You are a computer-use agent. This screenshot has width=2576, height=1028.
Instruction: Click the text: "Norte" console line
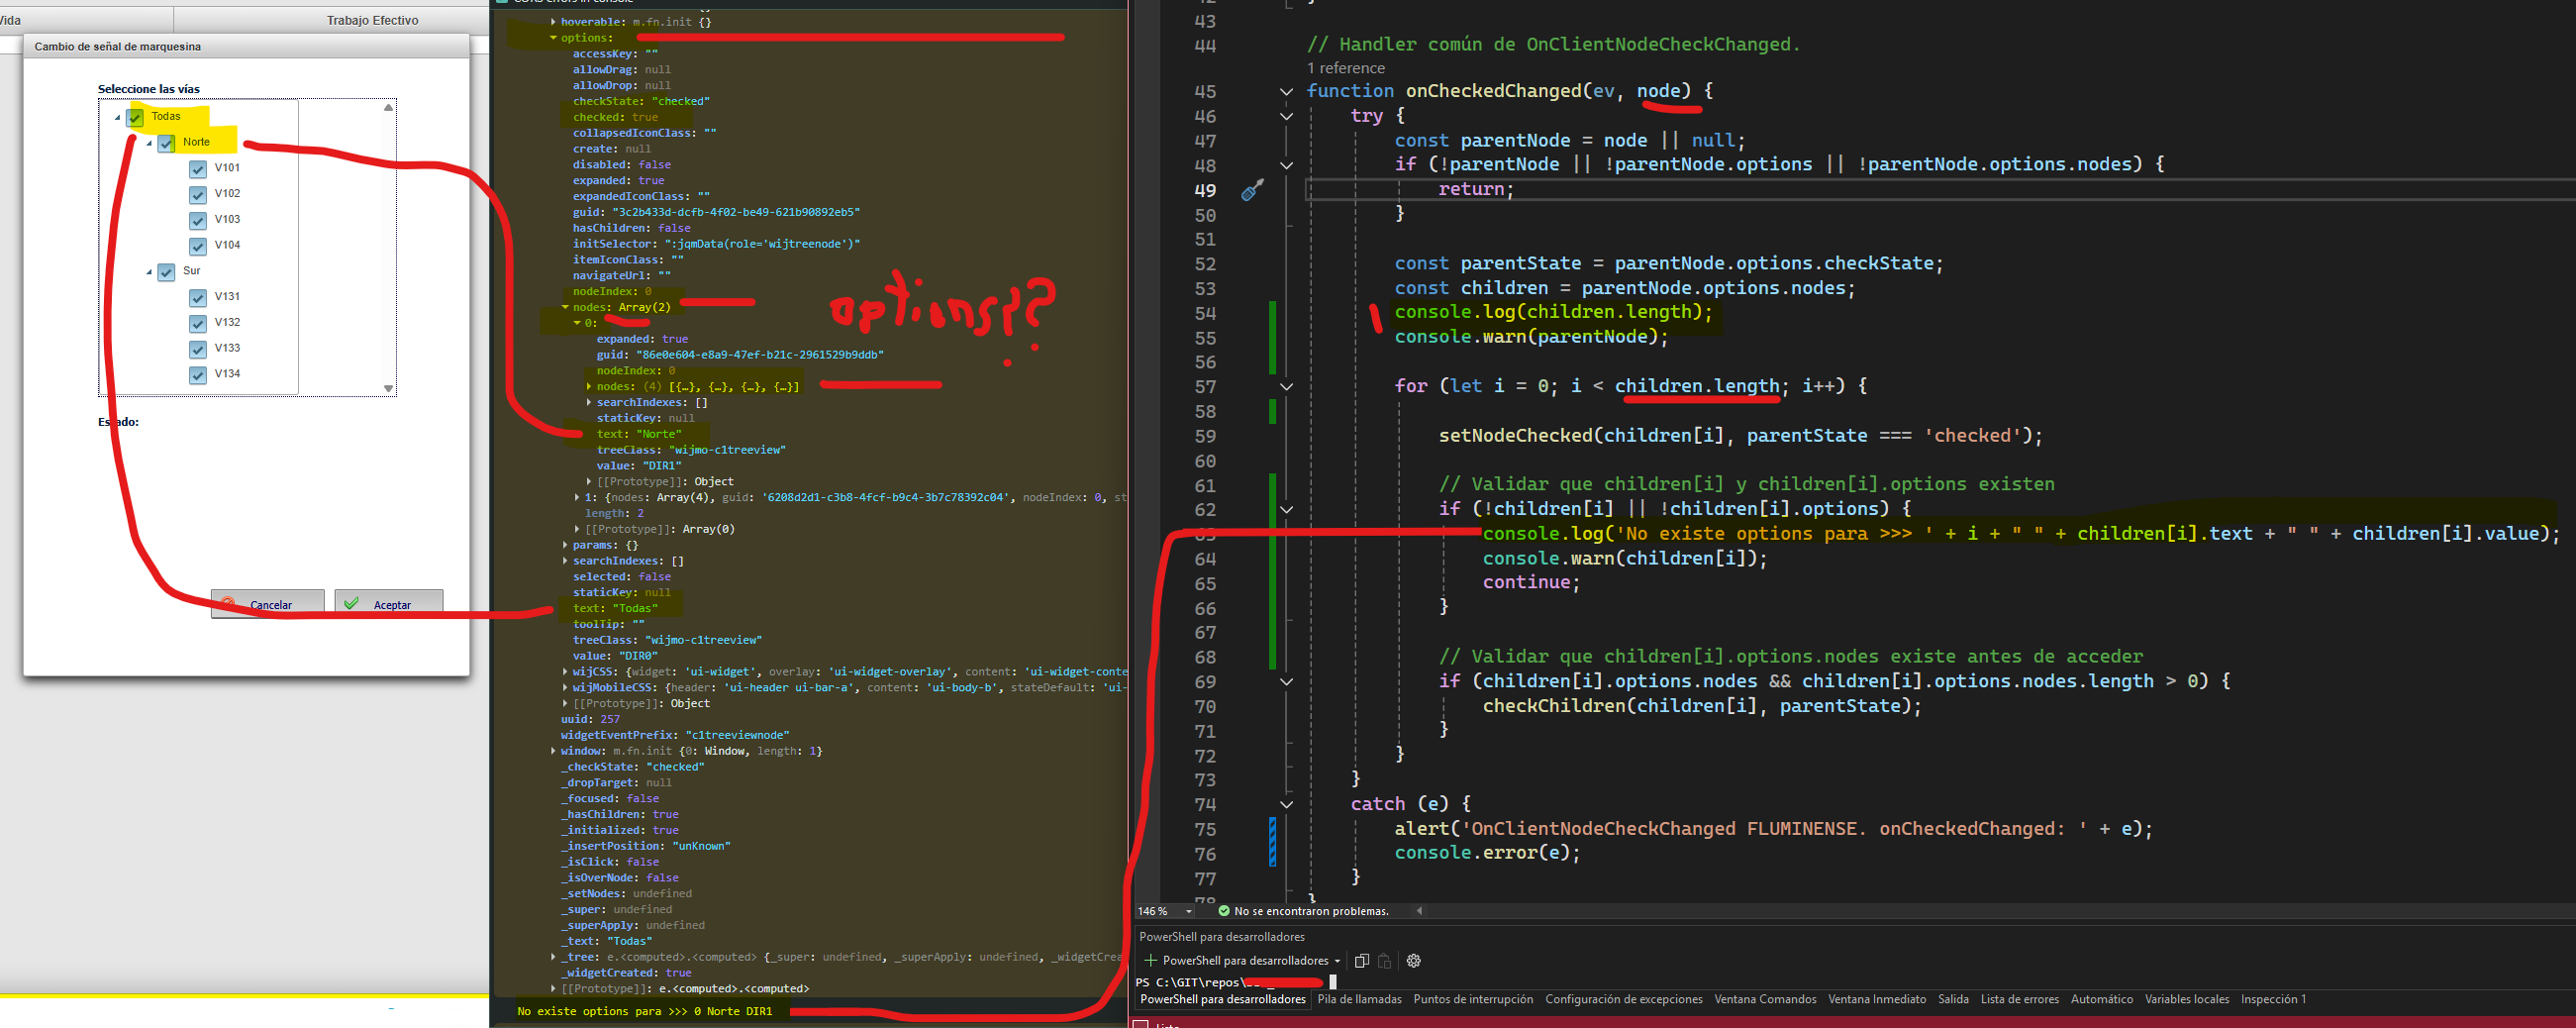point(639,434)
